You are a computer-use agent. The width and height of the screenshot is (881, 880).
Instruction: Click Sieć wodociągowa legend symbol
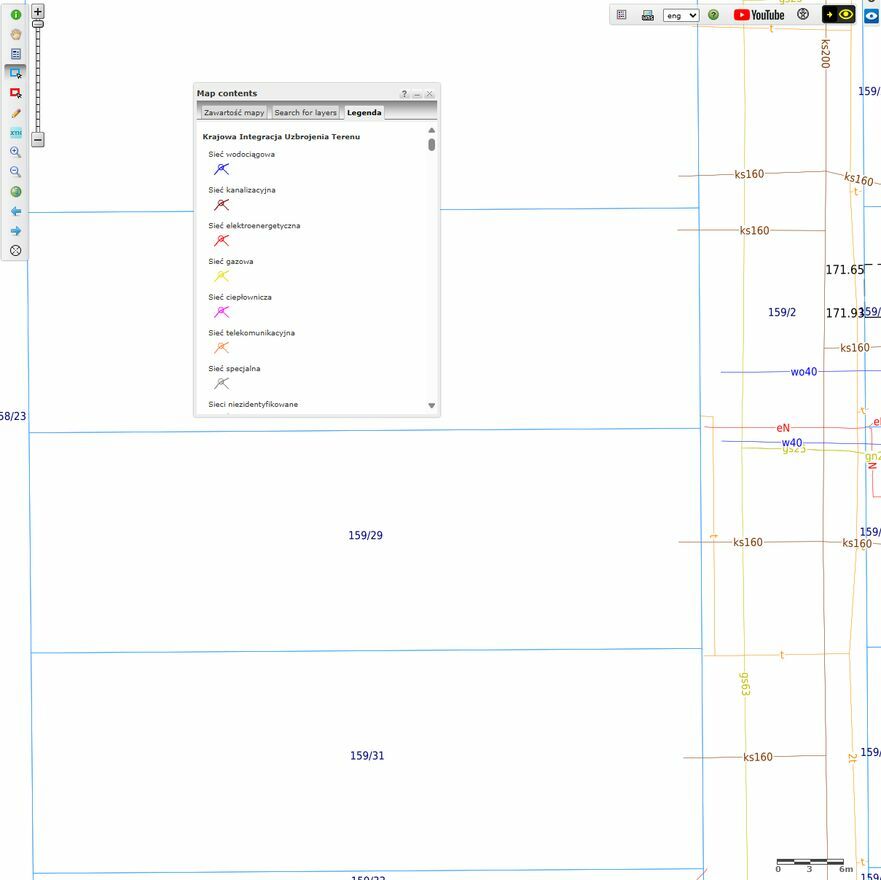tap(221, 169)
